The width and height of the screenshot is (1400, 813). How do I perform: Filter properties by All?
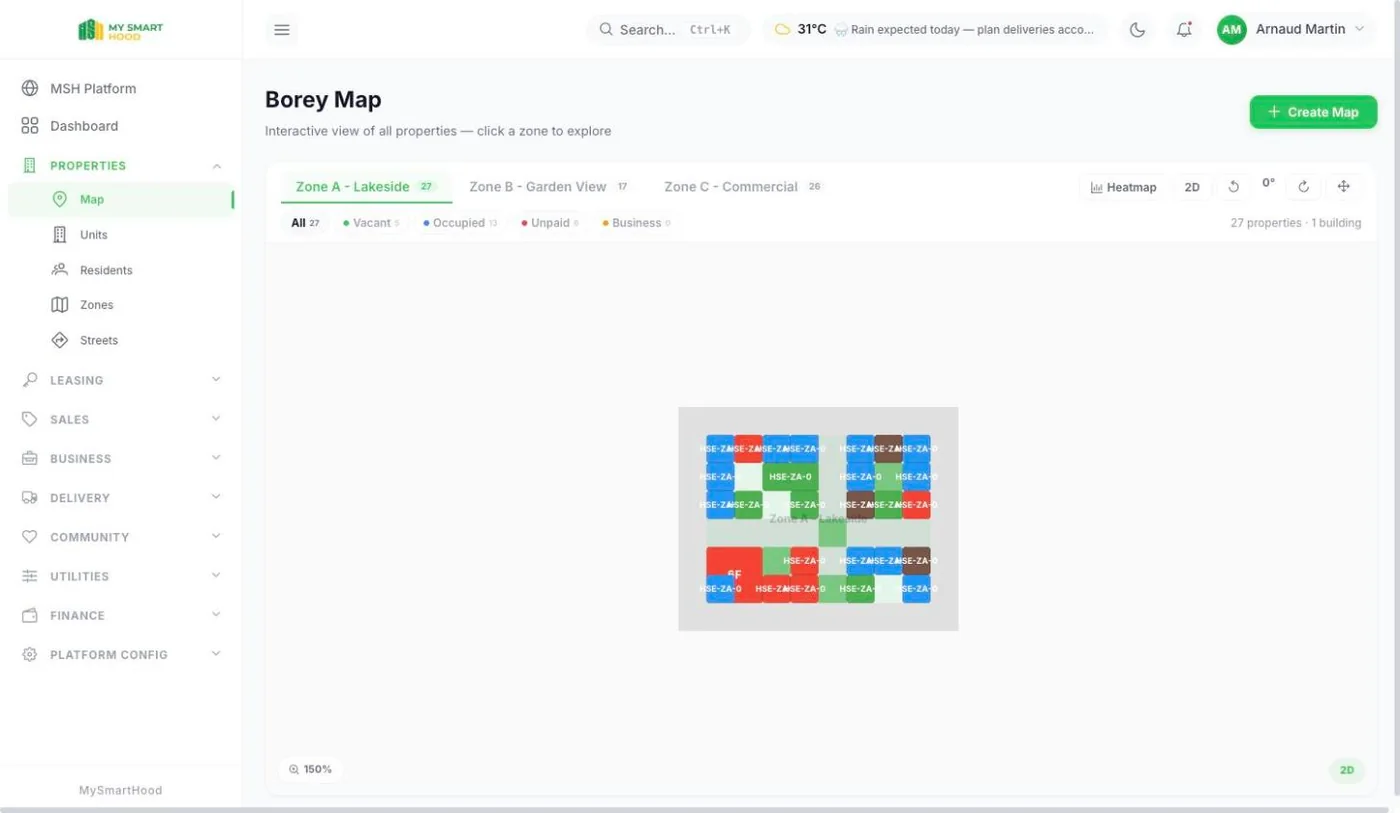[305, 223]
